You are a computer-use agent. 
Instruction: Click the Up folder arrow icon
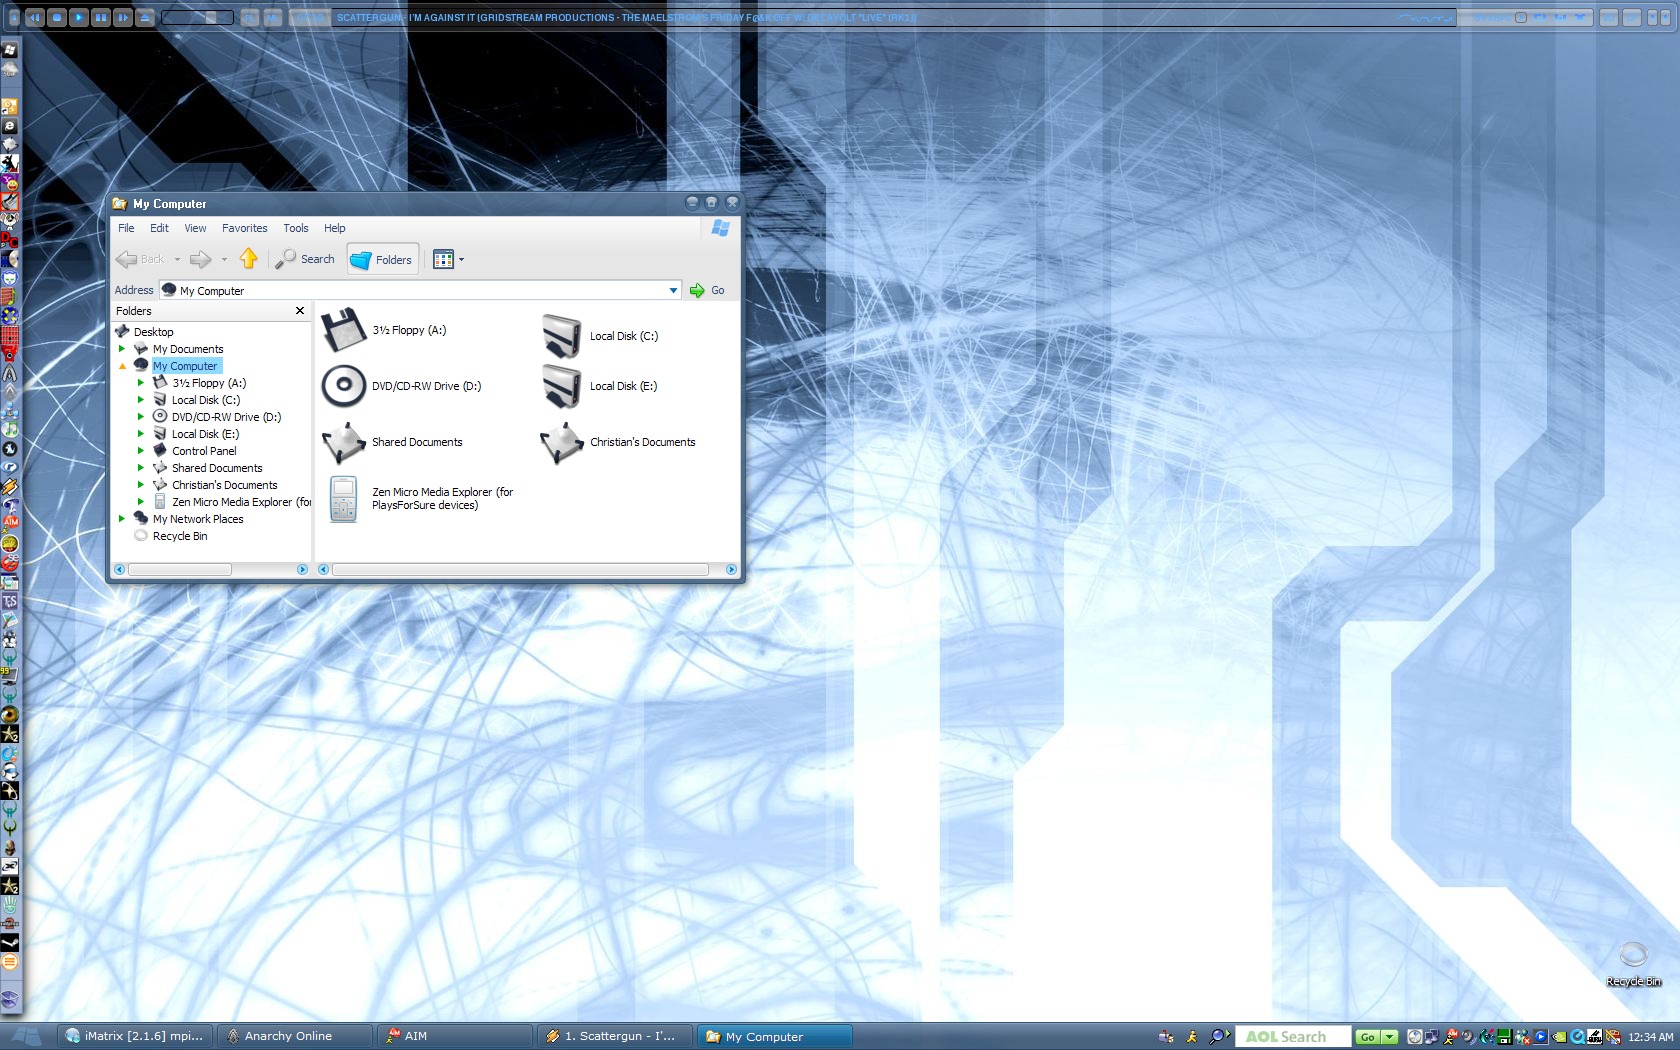click(249, 259)
